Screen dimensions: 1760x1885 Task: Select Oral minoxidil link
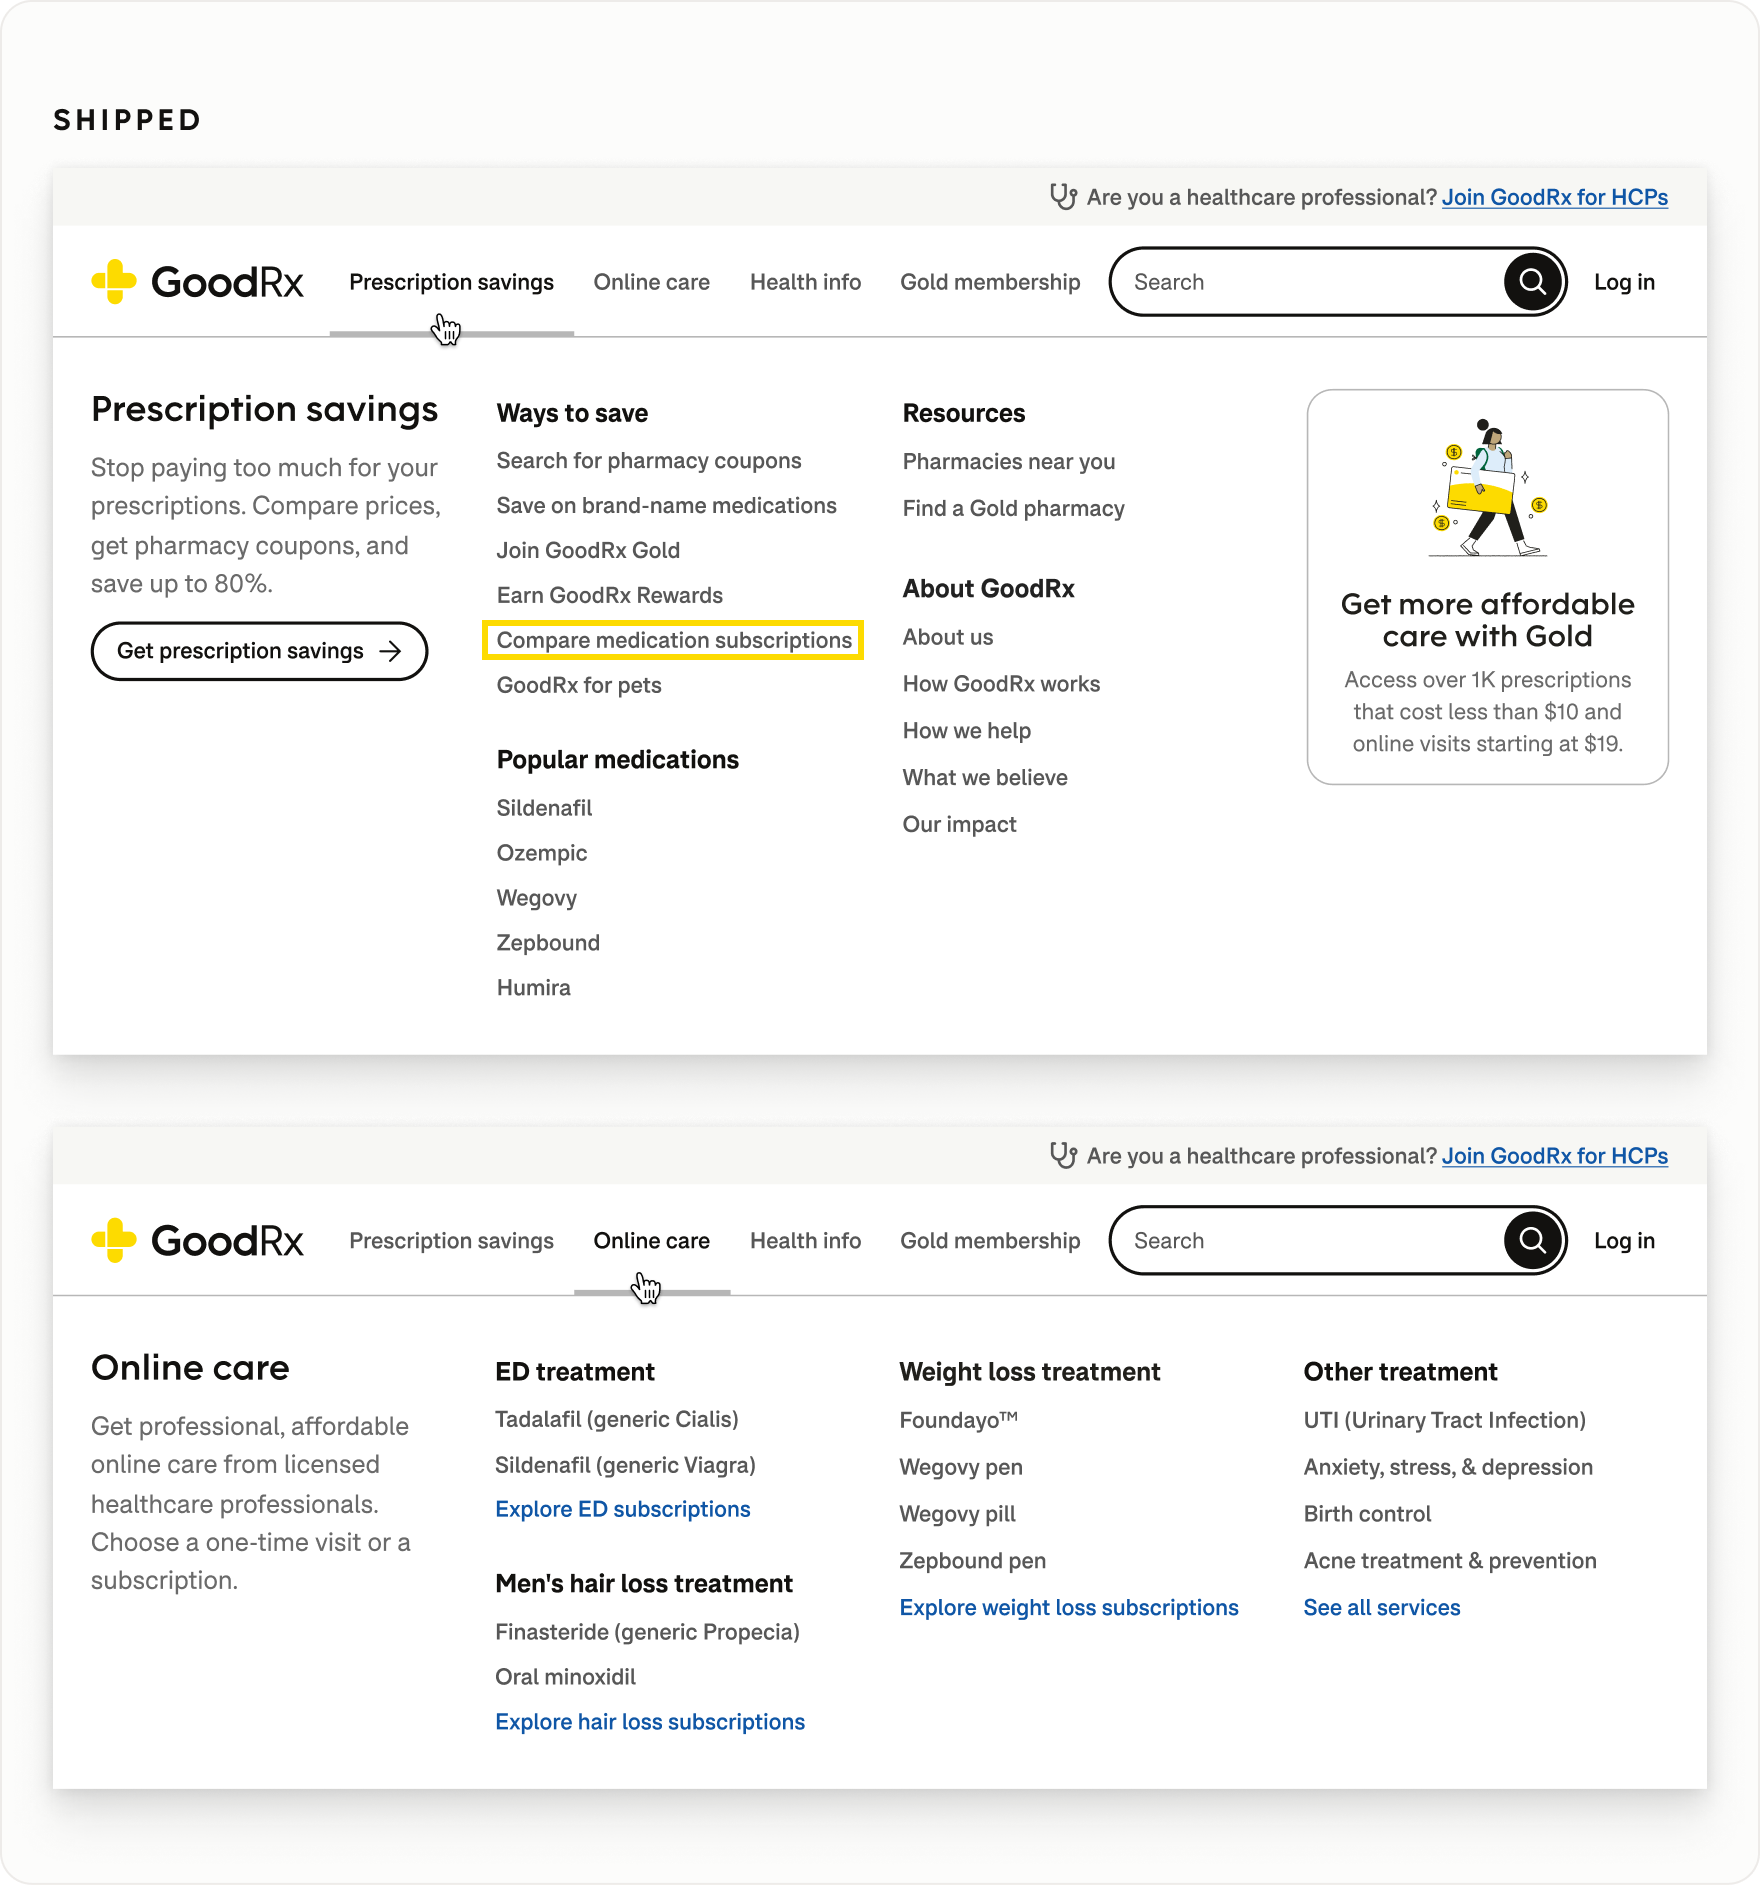(x=566, y=1677)
